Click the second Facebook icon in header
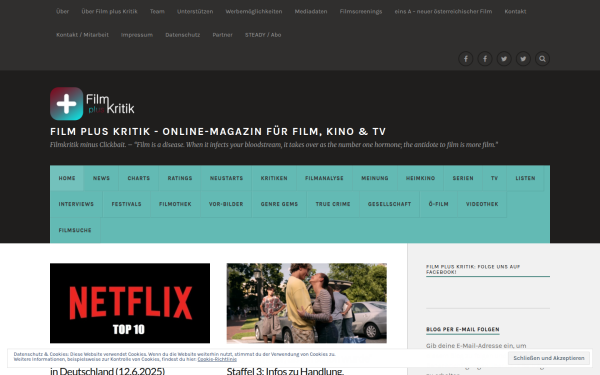This screenshot has height=375, width=600. (x=485, y=59)
